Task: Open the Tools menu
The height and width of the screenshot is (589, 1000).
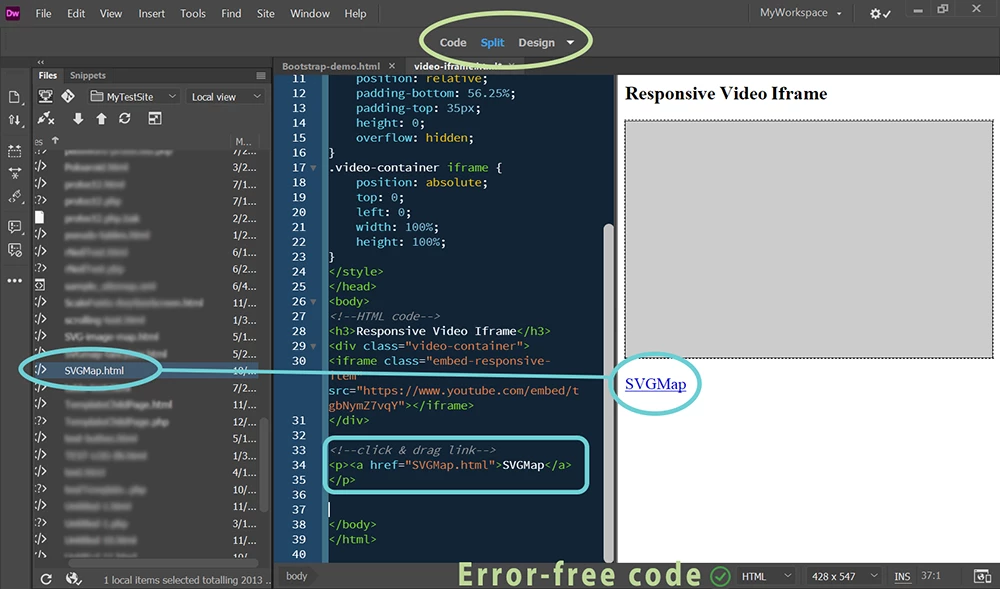Action: [193, 13]
